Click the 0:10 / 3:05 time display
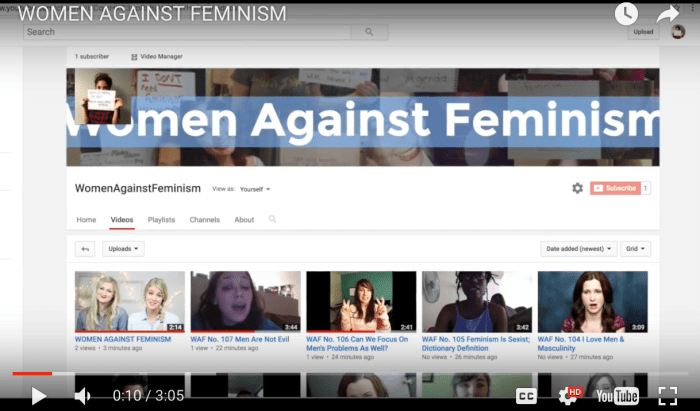Image resolution: width=700 pixels, height=411 pixels. pyautogui.click(x=148, y=396)
